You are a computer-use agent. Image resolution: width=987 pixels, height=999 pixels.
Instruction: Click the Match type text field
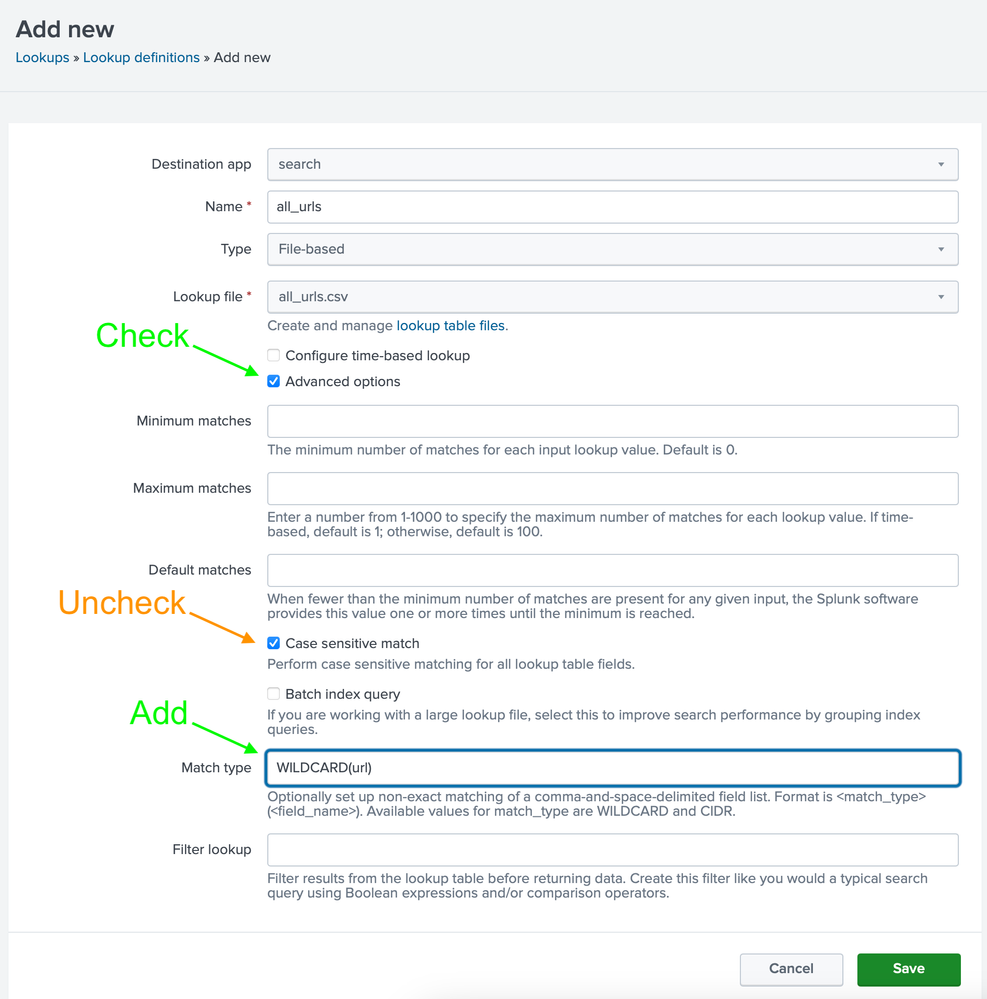612,768
